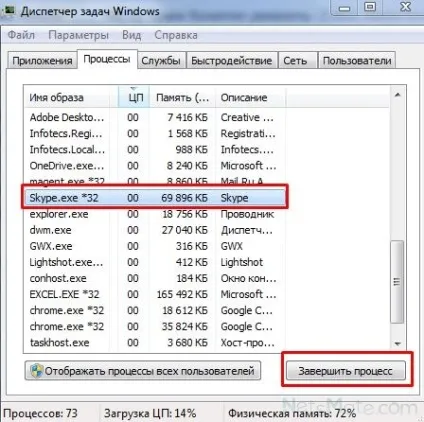The image size is (424, 422).
Task: Click the 27 040 КБ memory value
Action: (185, 230)
